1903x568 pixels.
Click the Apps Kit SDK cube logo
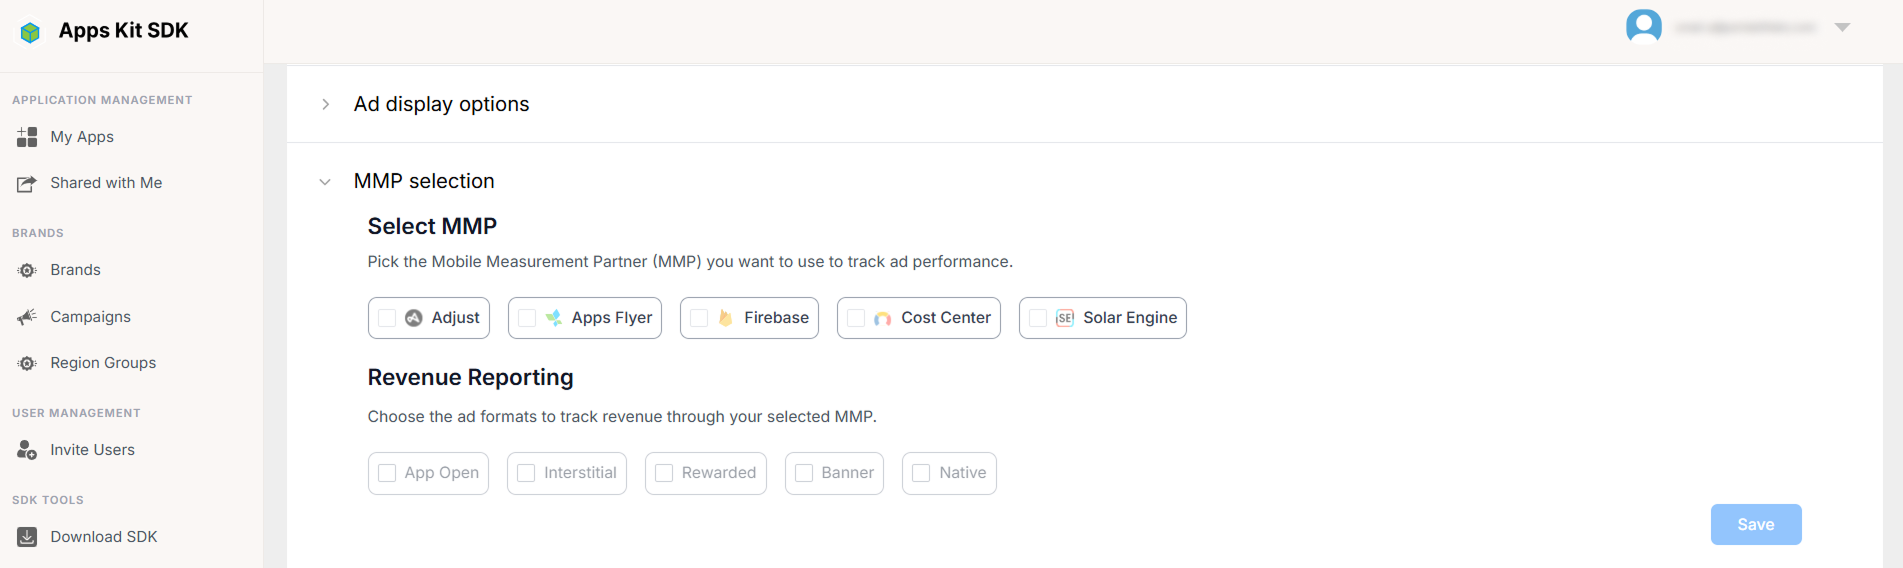click(x=30, y=32)
